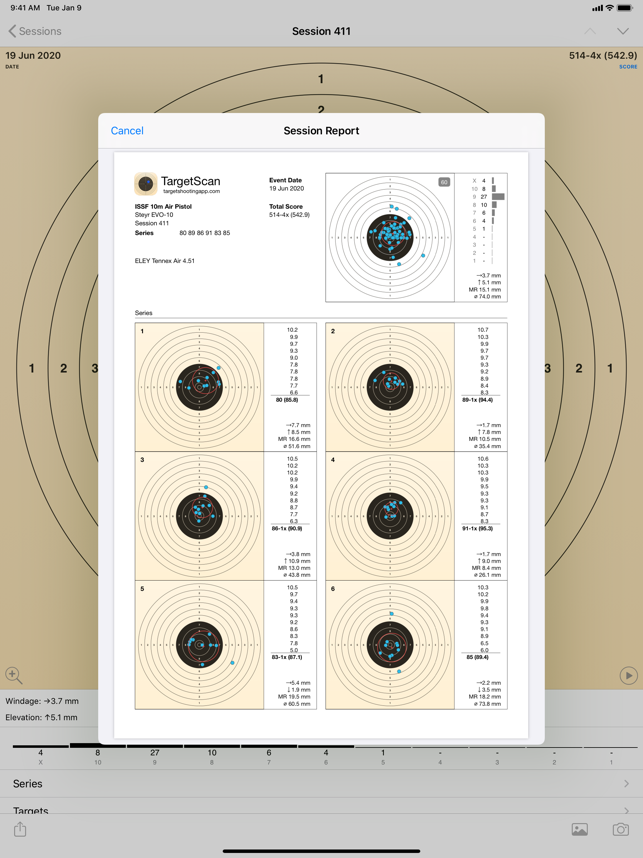Tap the next session down chevron
This screenshot has width=643, height=858.
[623, 31]
